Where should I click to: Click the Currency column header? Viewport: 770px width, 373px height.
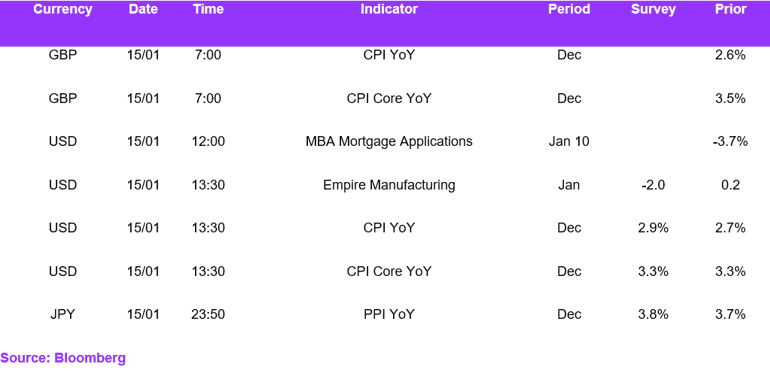click(63, 9)
